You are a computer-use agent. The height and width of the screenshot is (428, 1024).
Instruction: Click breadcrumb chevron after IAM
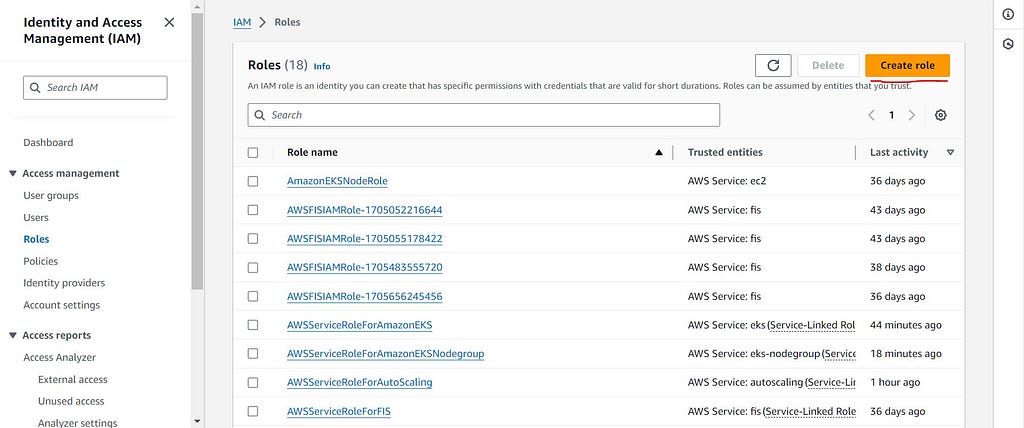click(263, 22)
